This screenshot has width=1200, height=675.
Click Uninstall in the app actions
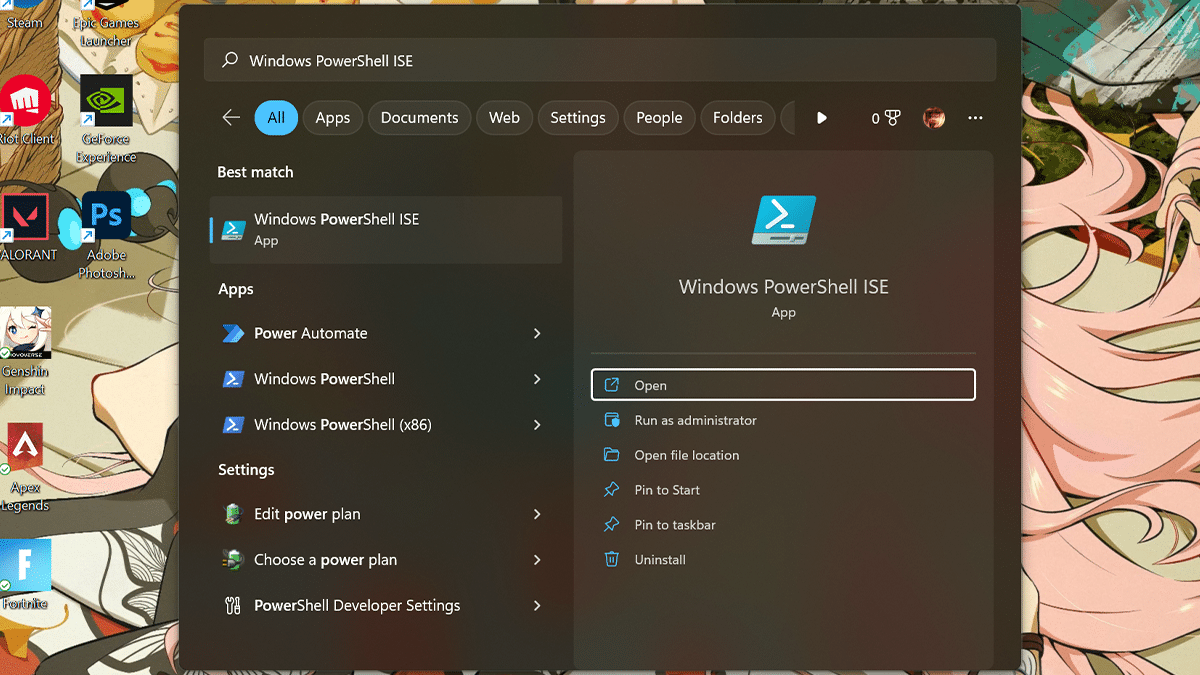coord(660,560)
